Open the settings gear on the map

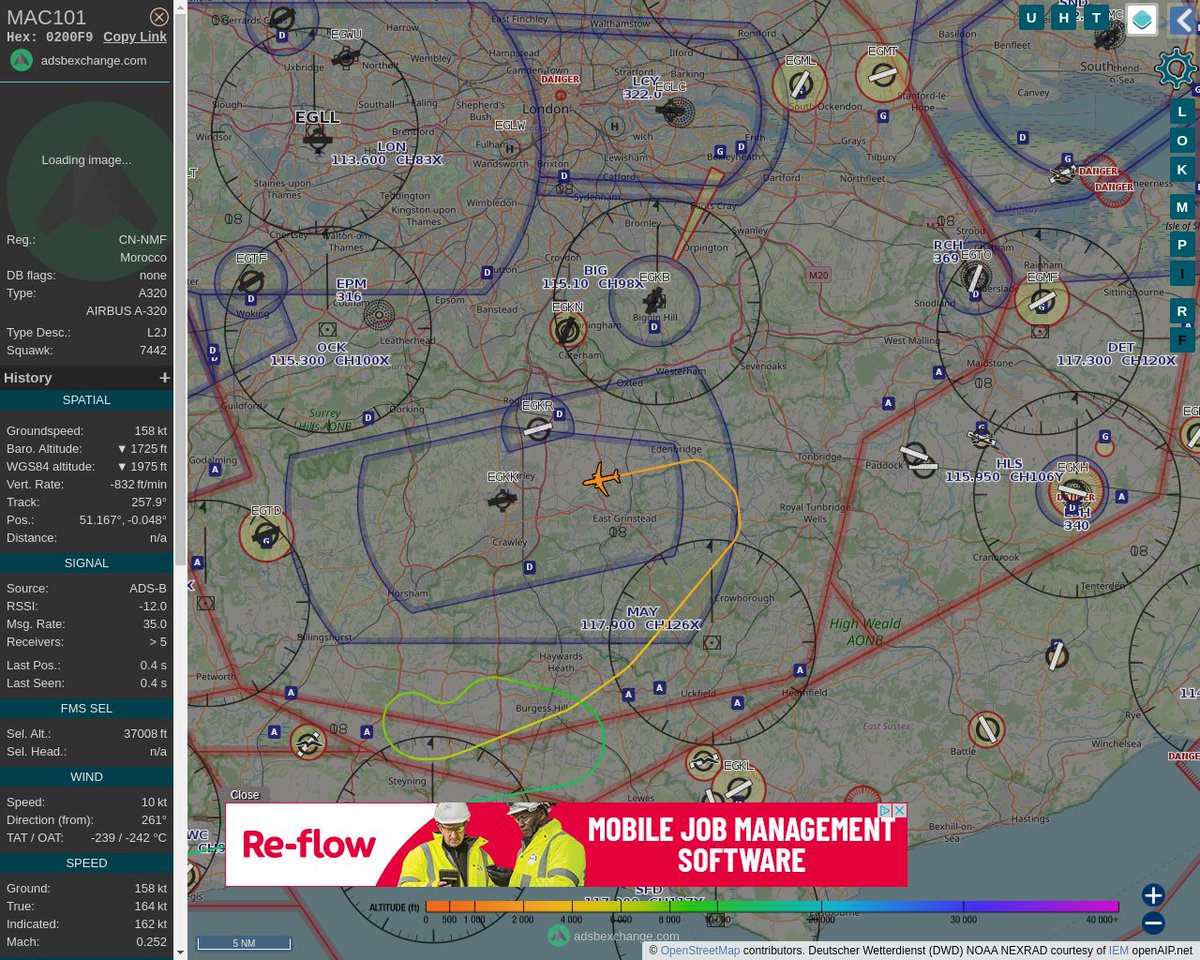click(1176, 68)
